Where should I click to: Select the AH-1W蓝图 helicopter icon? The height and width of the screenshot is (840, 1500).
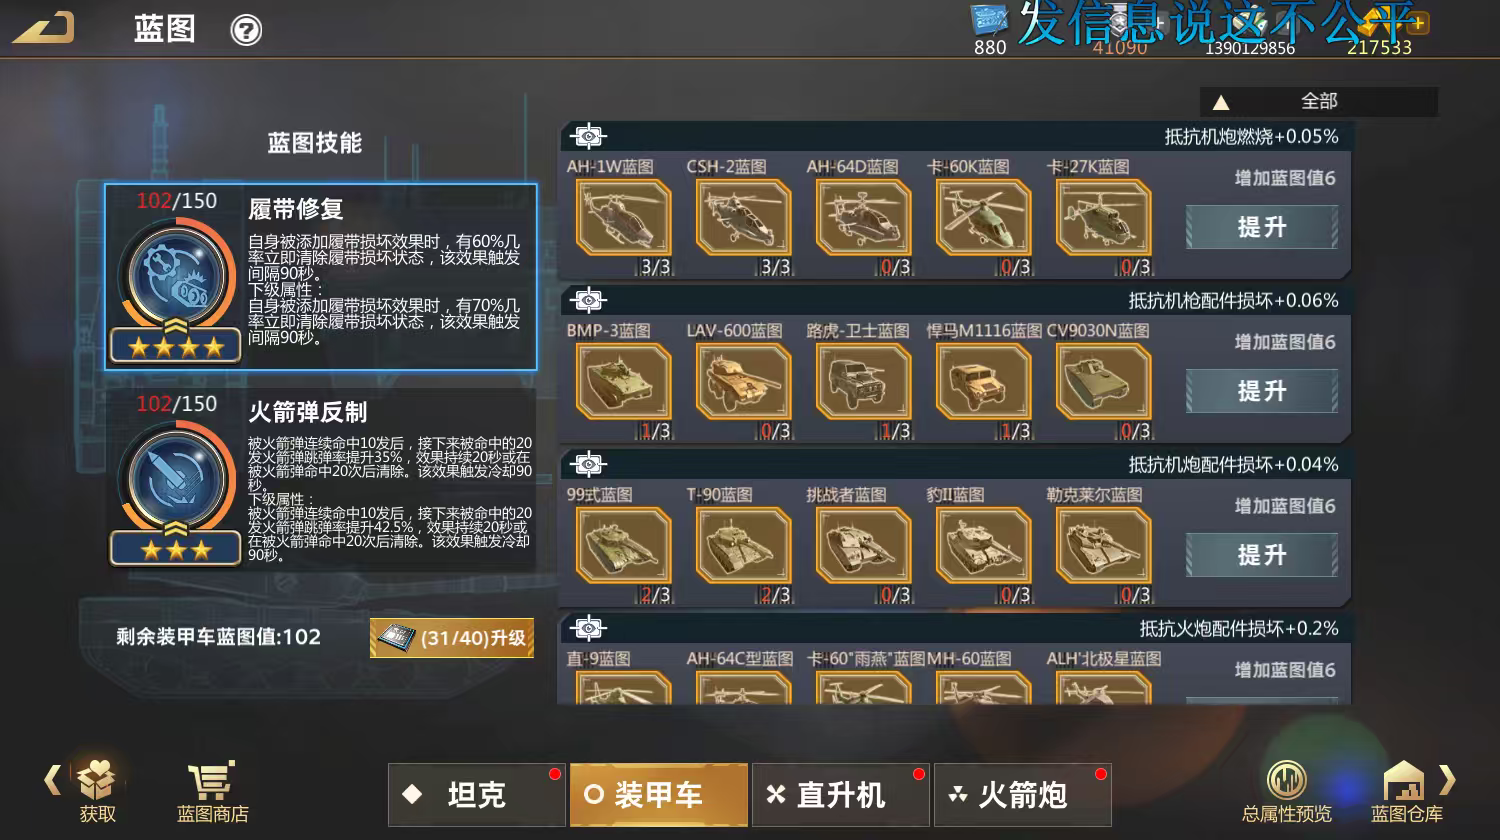[x=623, y=218]
